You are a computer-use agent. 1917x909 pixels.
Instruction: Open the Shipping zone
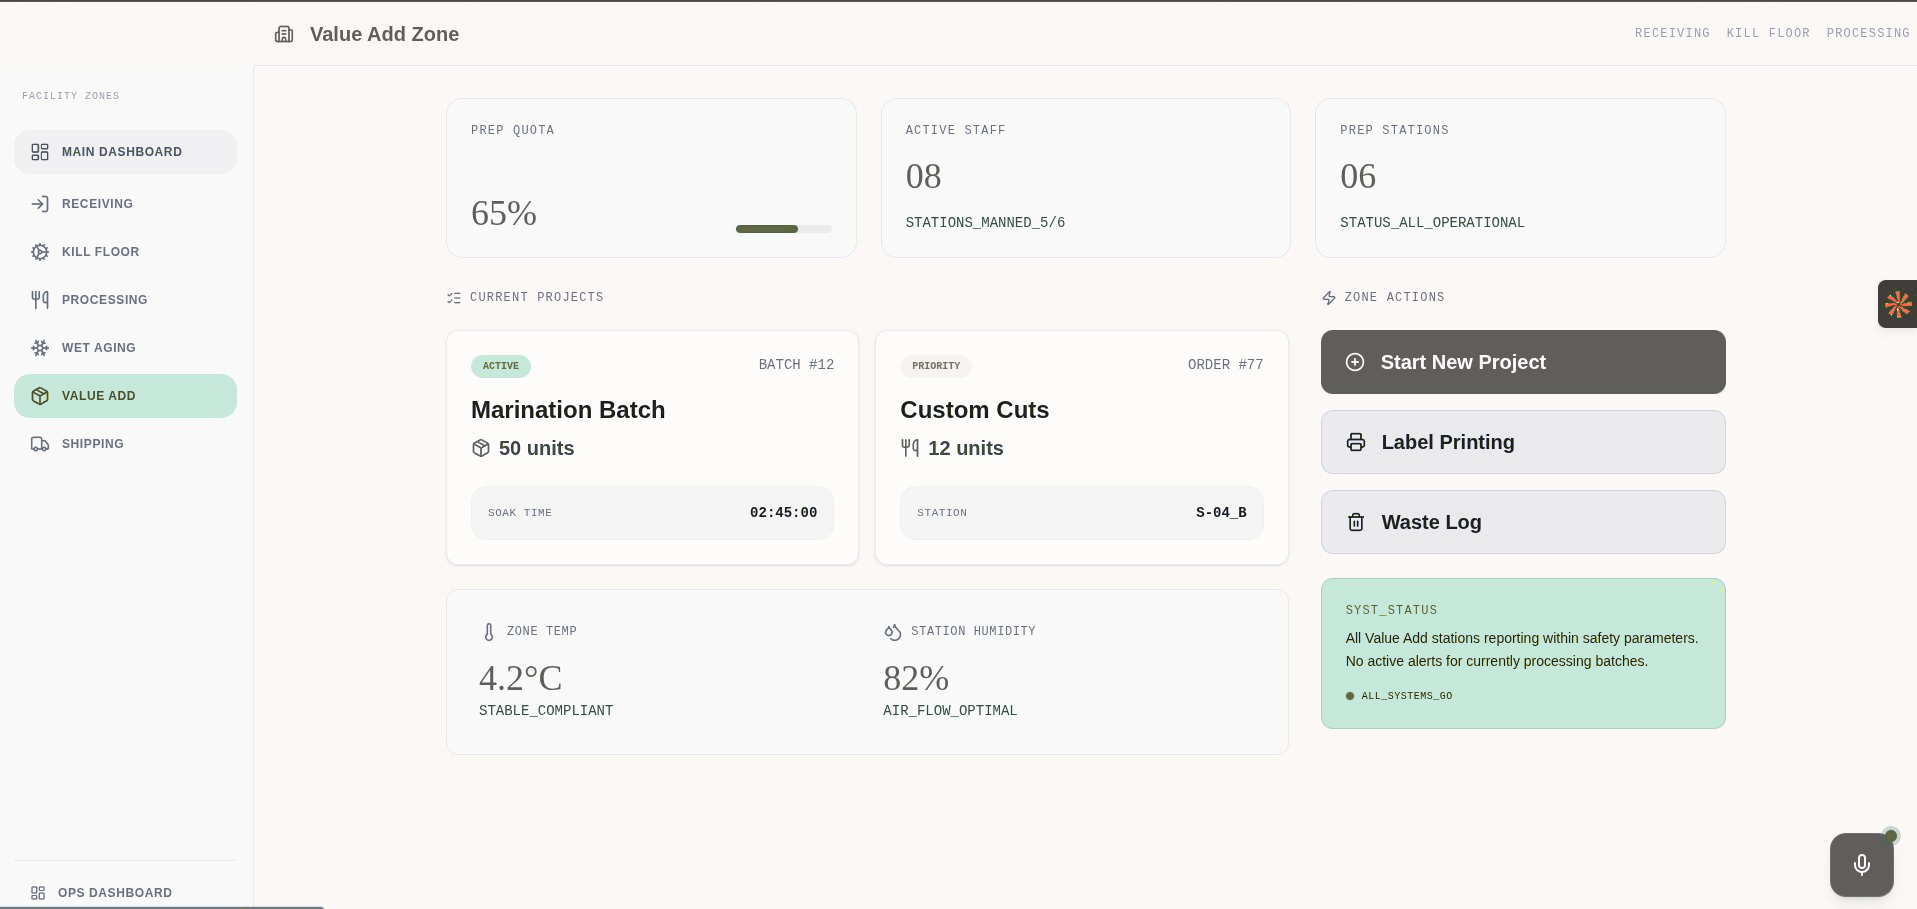pos(125,444)
